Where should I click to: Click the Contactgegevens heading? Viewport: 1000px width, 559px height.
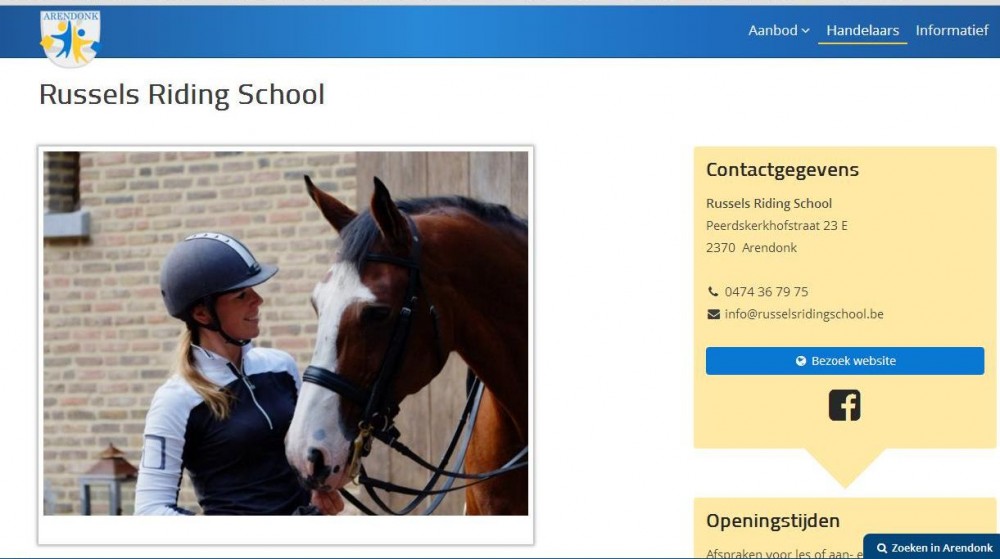pyautogui.click(x=783, y=170)
